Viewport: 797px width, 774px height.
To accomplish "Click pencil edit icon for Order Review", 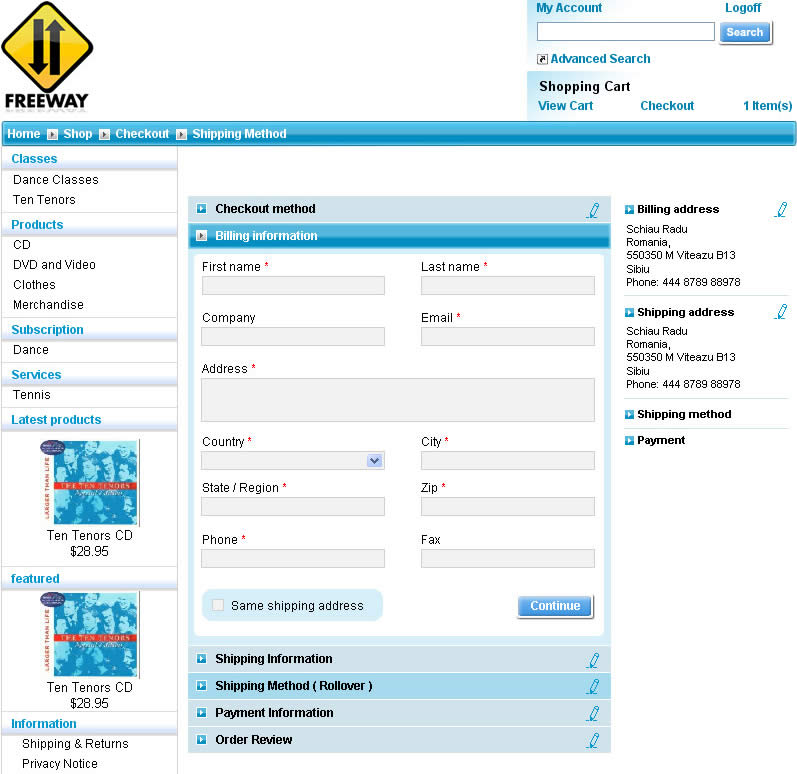I will pyautogui.click(x=593, y=741).
